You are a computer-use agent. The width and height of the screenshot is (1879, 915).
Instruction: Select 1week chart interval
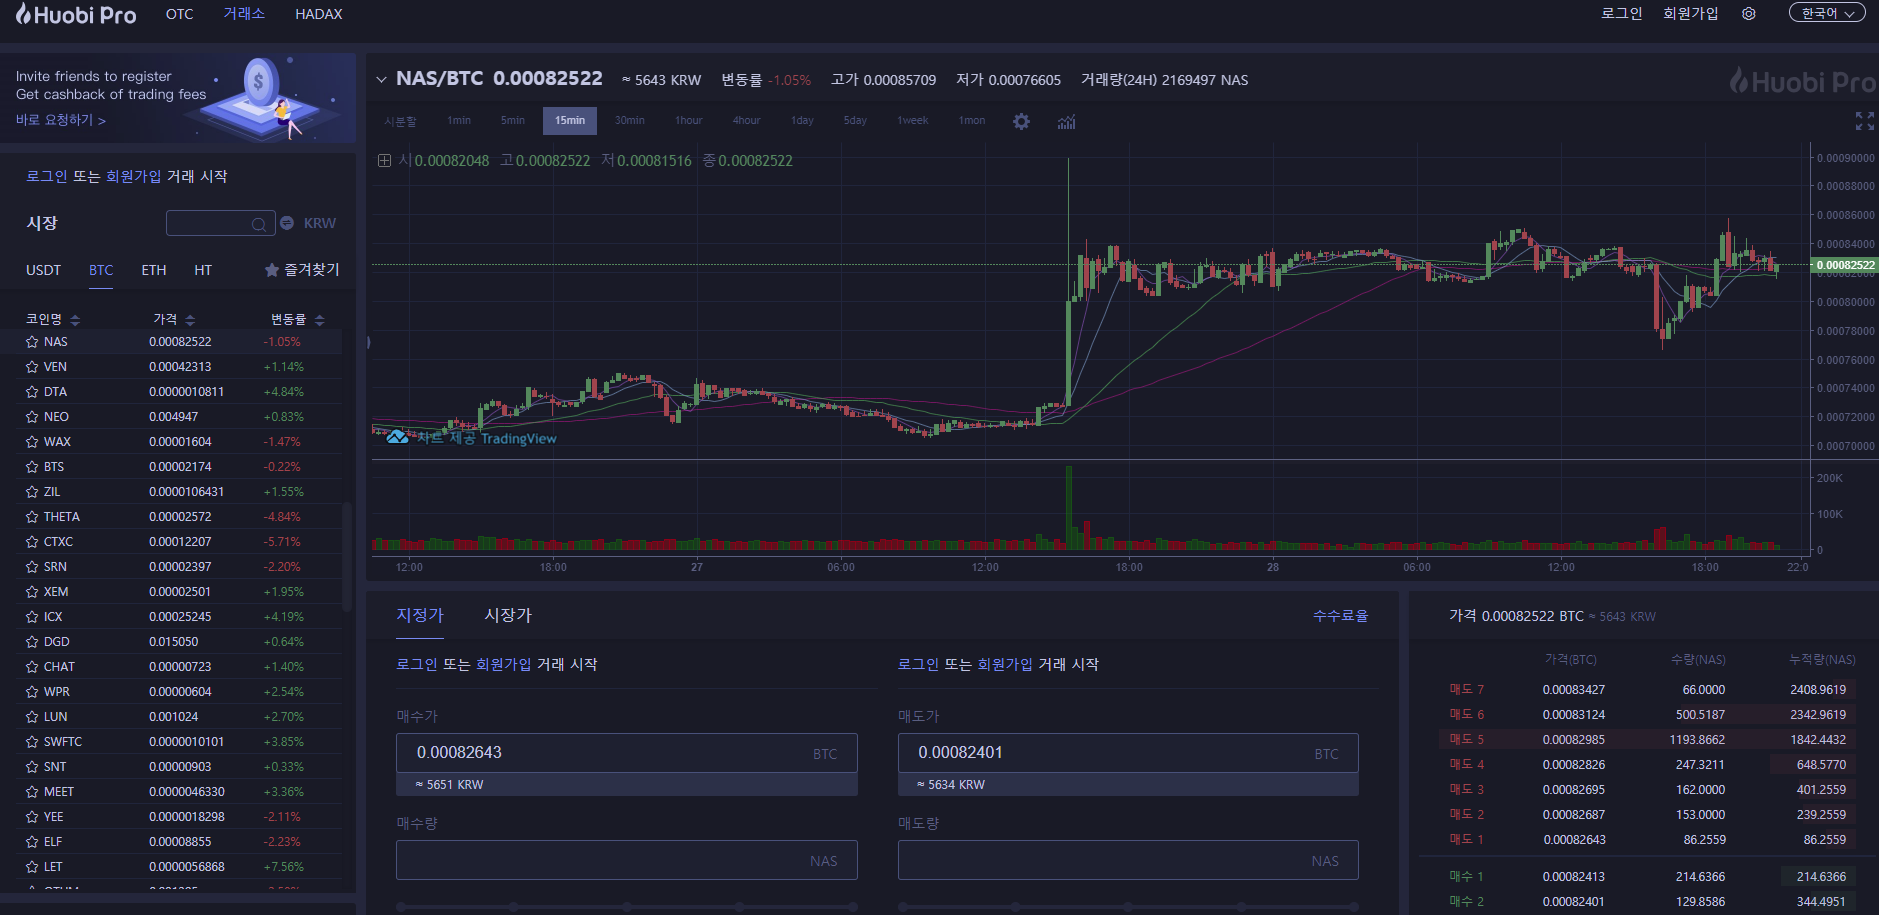913,120
